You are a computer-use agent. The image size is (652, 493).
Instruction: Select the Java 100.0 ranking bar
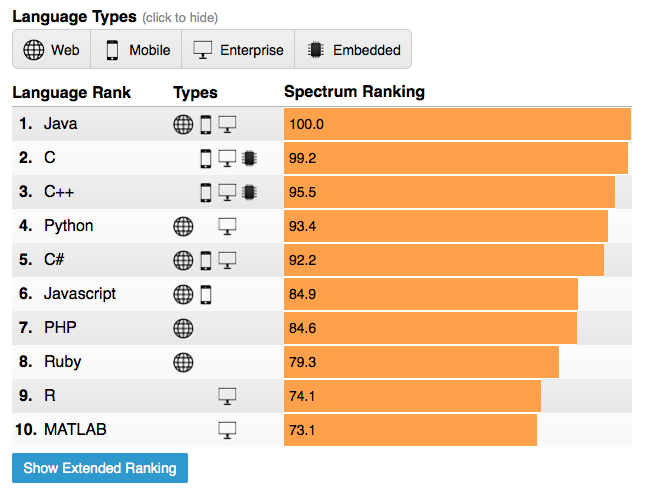(457, 124)
